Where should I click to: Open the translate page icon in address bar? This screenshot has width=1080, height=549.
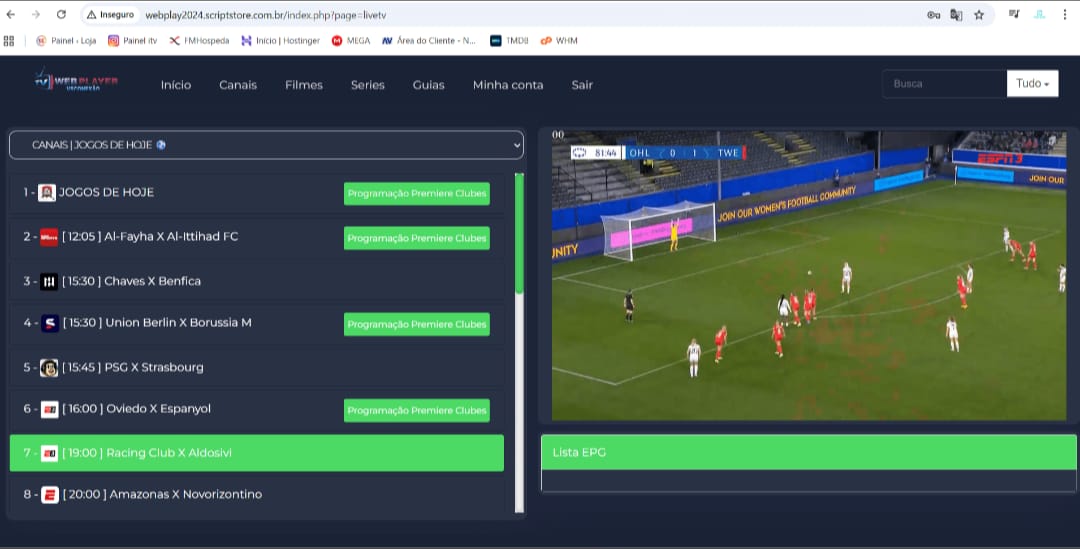[x=956, y=15]
